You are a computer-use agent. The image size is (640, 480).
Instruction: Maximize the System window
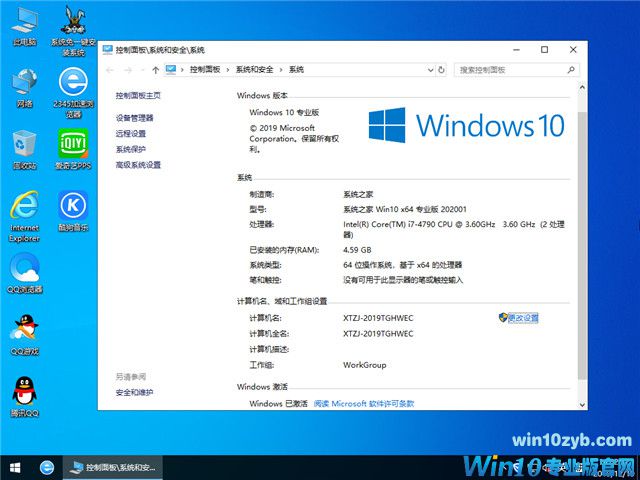(544, 50)
